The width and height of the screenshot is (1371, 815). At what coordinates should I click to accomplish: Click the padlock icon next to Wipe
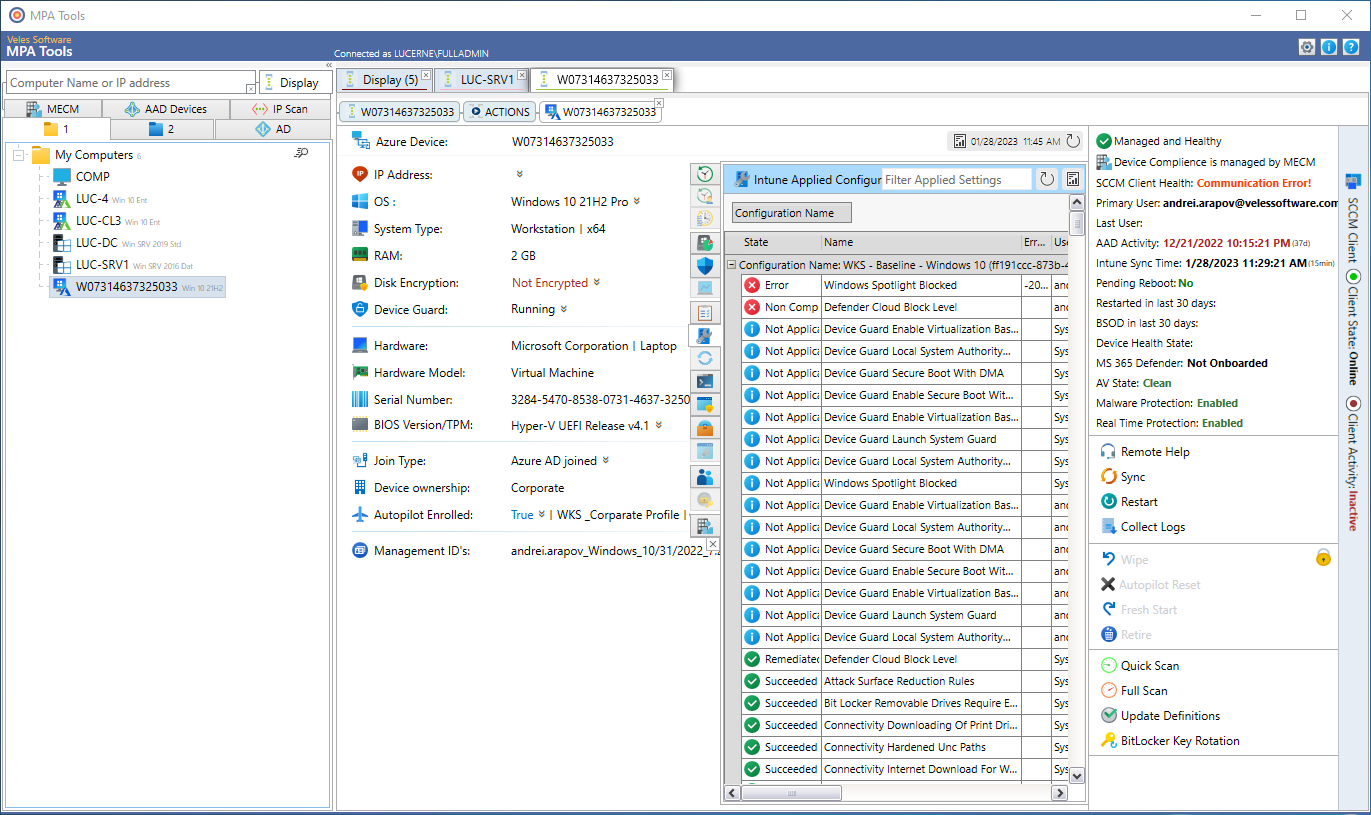(x=1324, y=557)
